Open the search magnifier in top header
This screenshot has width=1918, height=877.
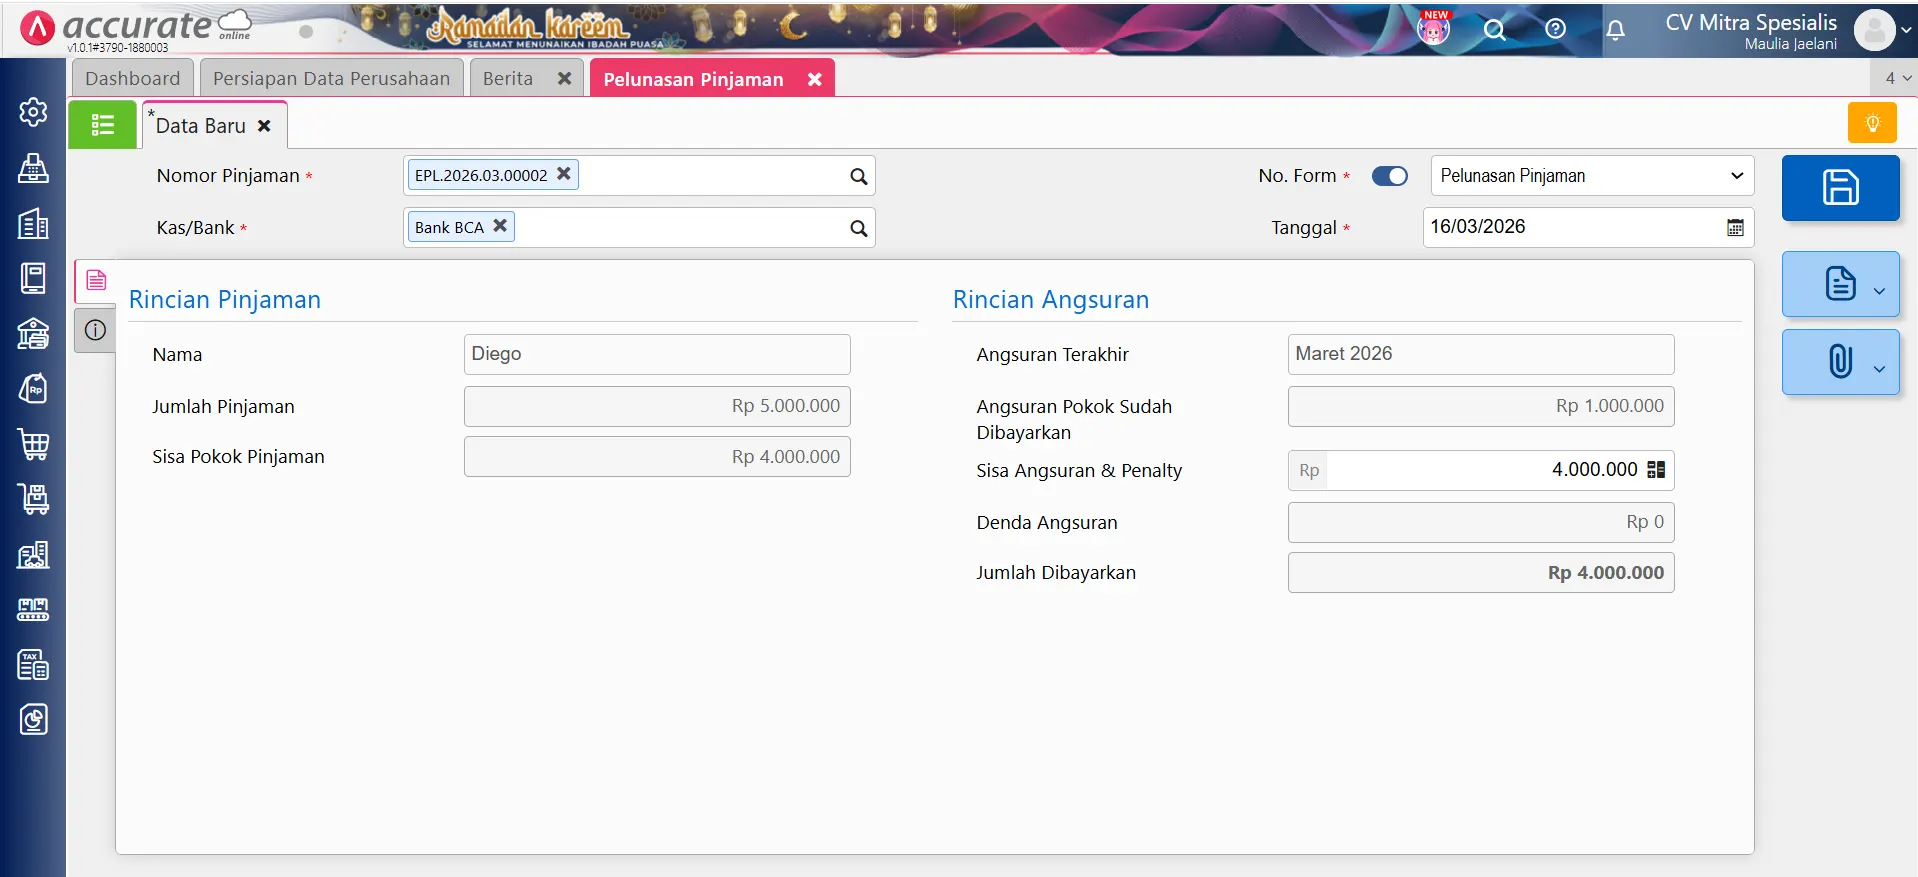point(1494,30)
